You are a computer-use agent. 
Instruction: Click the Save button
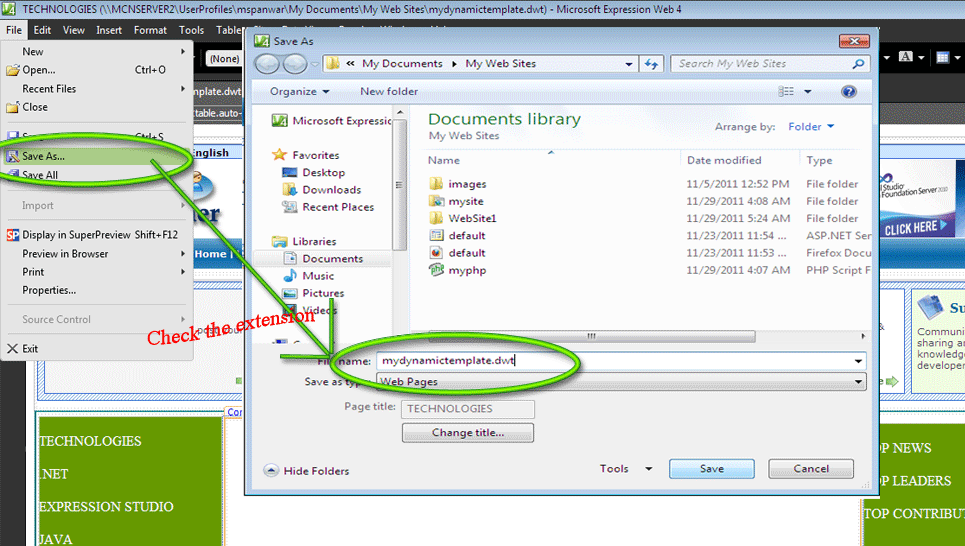(711, 468)
